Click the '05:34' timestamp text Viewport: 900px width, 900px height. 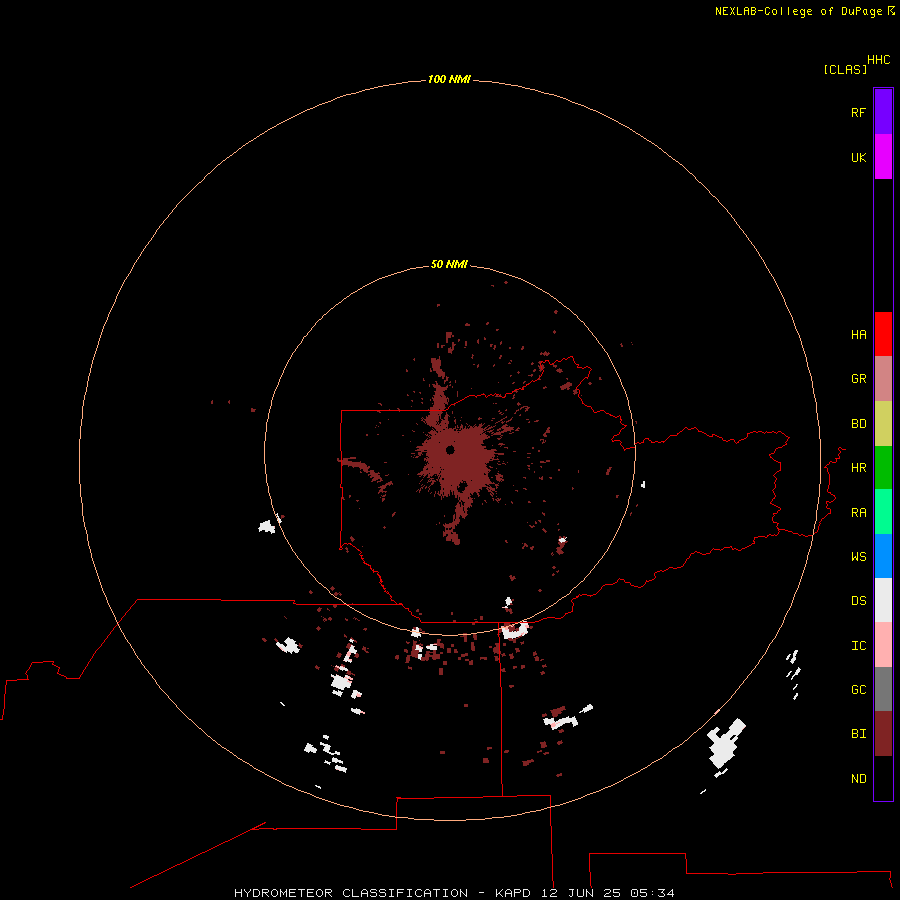coord(652,893)
